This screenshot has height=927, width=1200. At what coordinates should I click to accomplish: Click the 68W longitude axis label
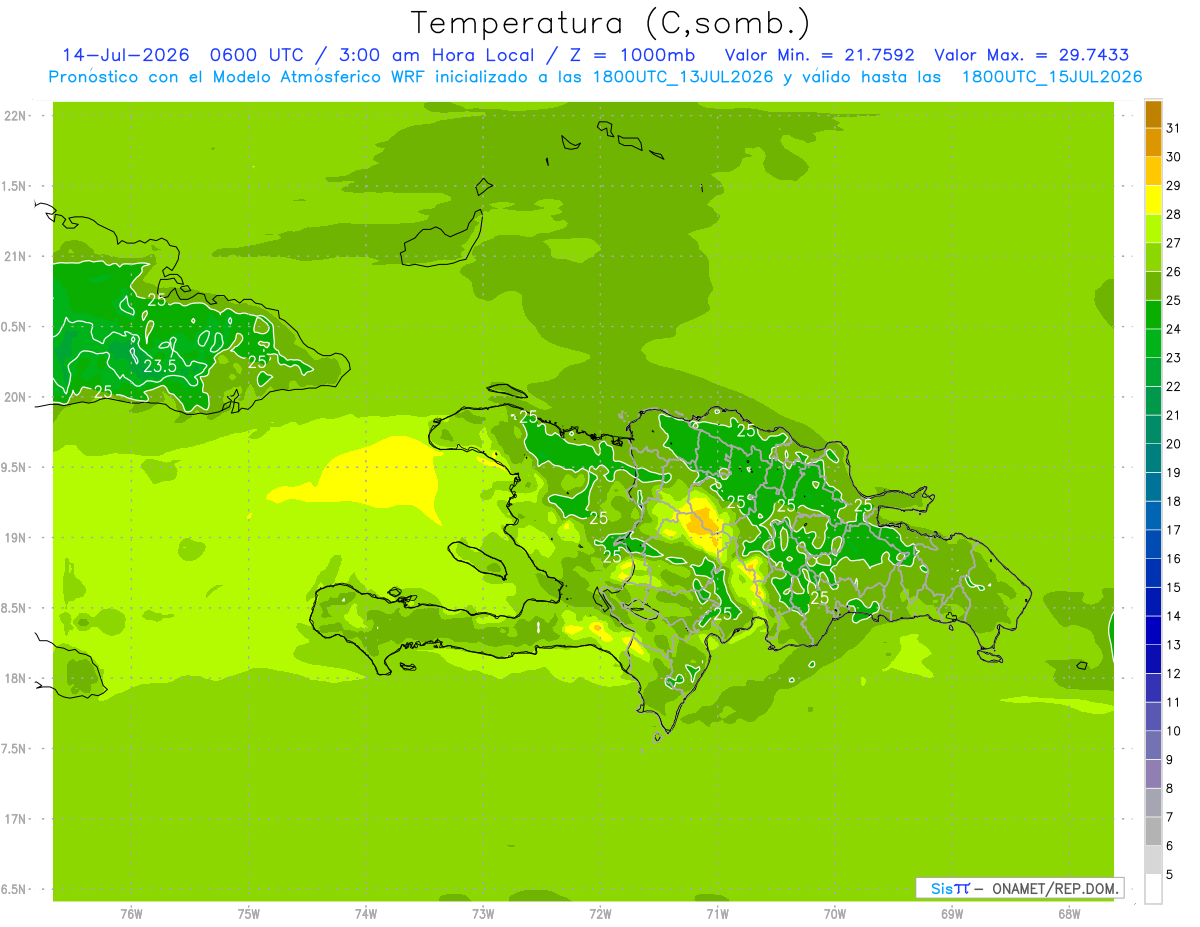pyautogui.click(x=1069, y=913)
